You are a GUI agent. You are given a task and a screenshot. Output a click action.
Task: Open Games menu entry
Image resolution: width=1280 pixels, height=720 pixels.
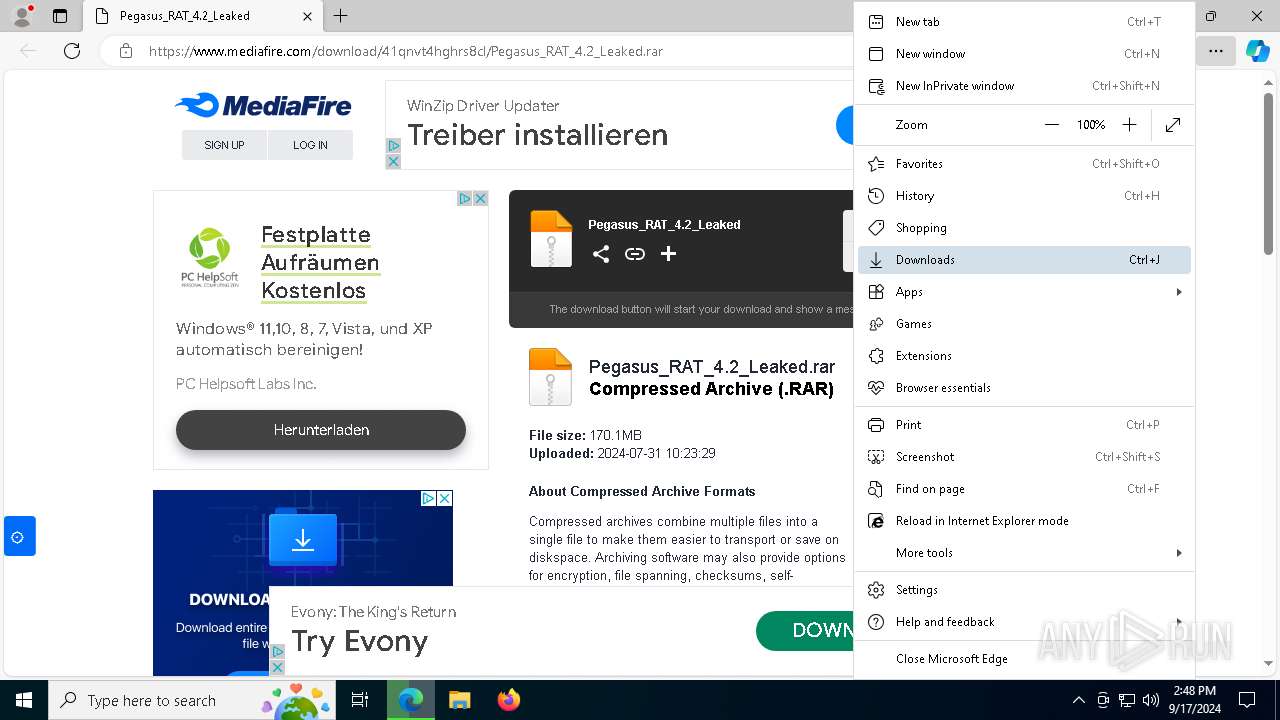[x=1024, y=324]
